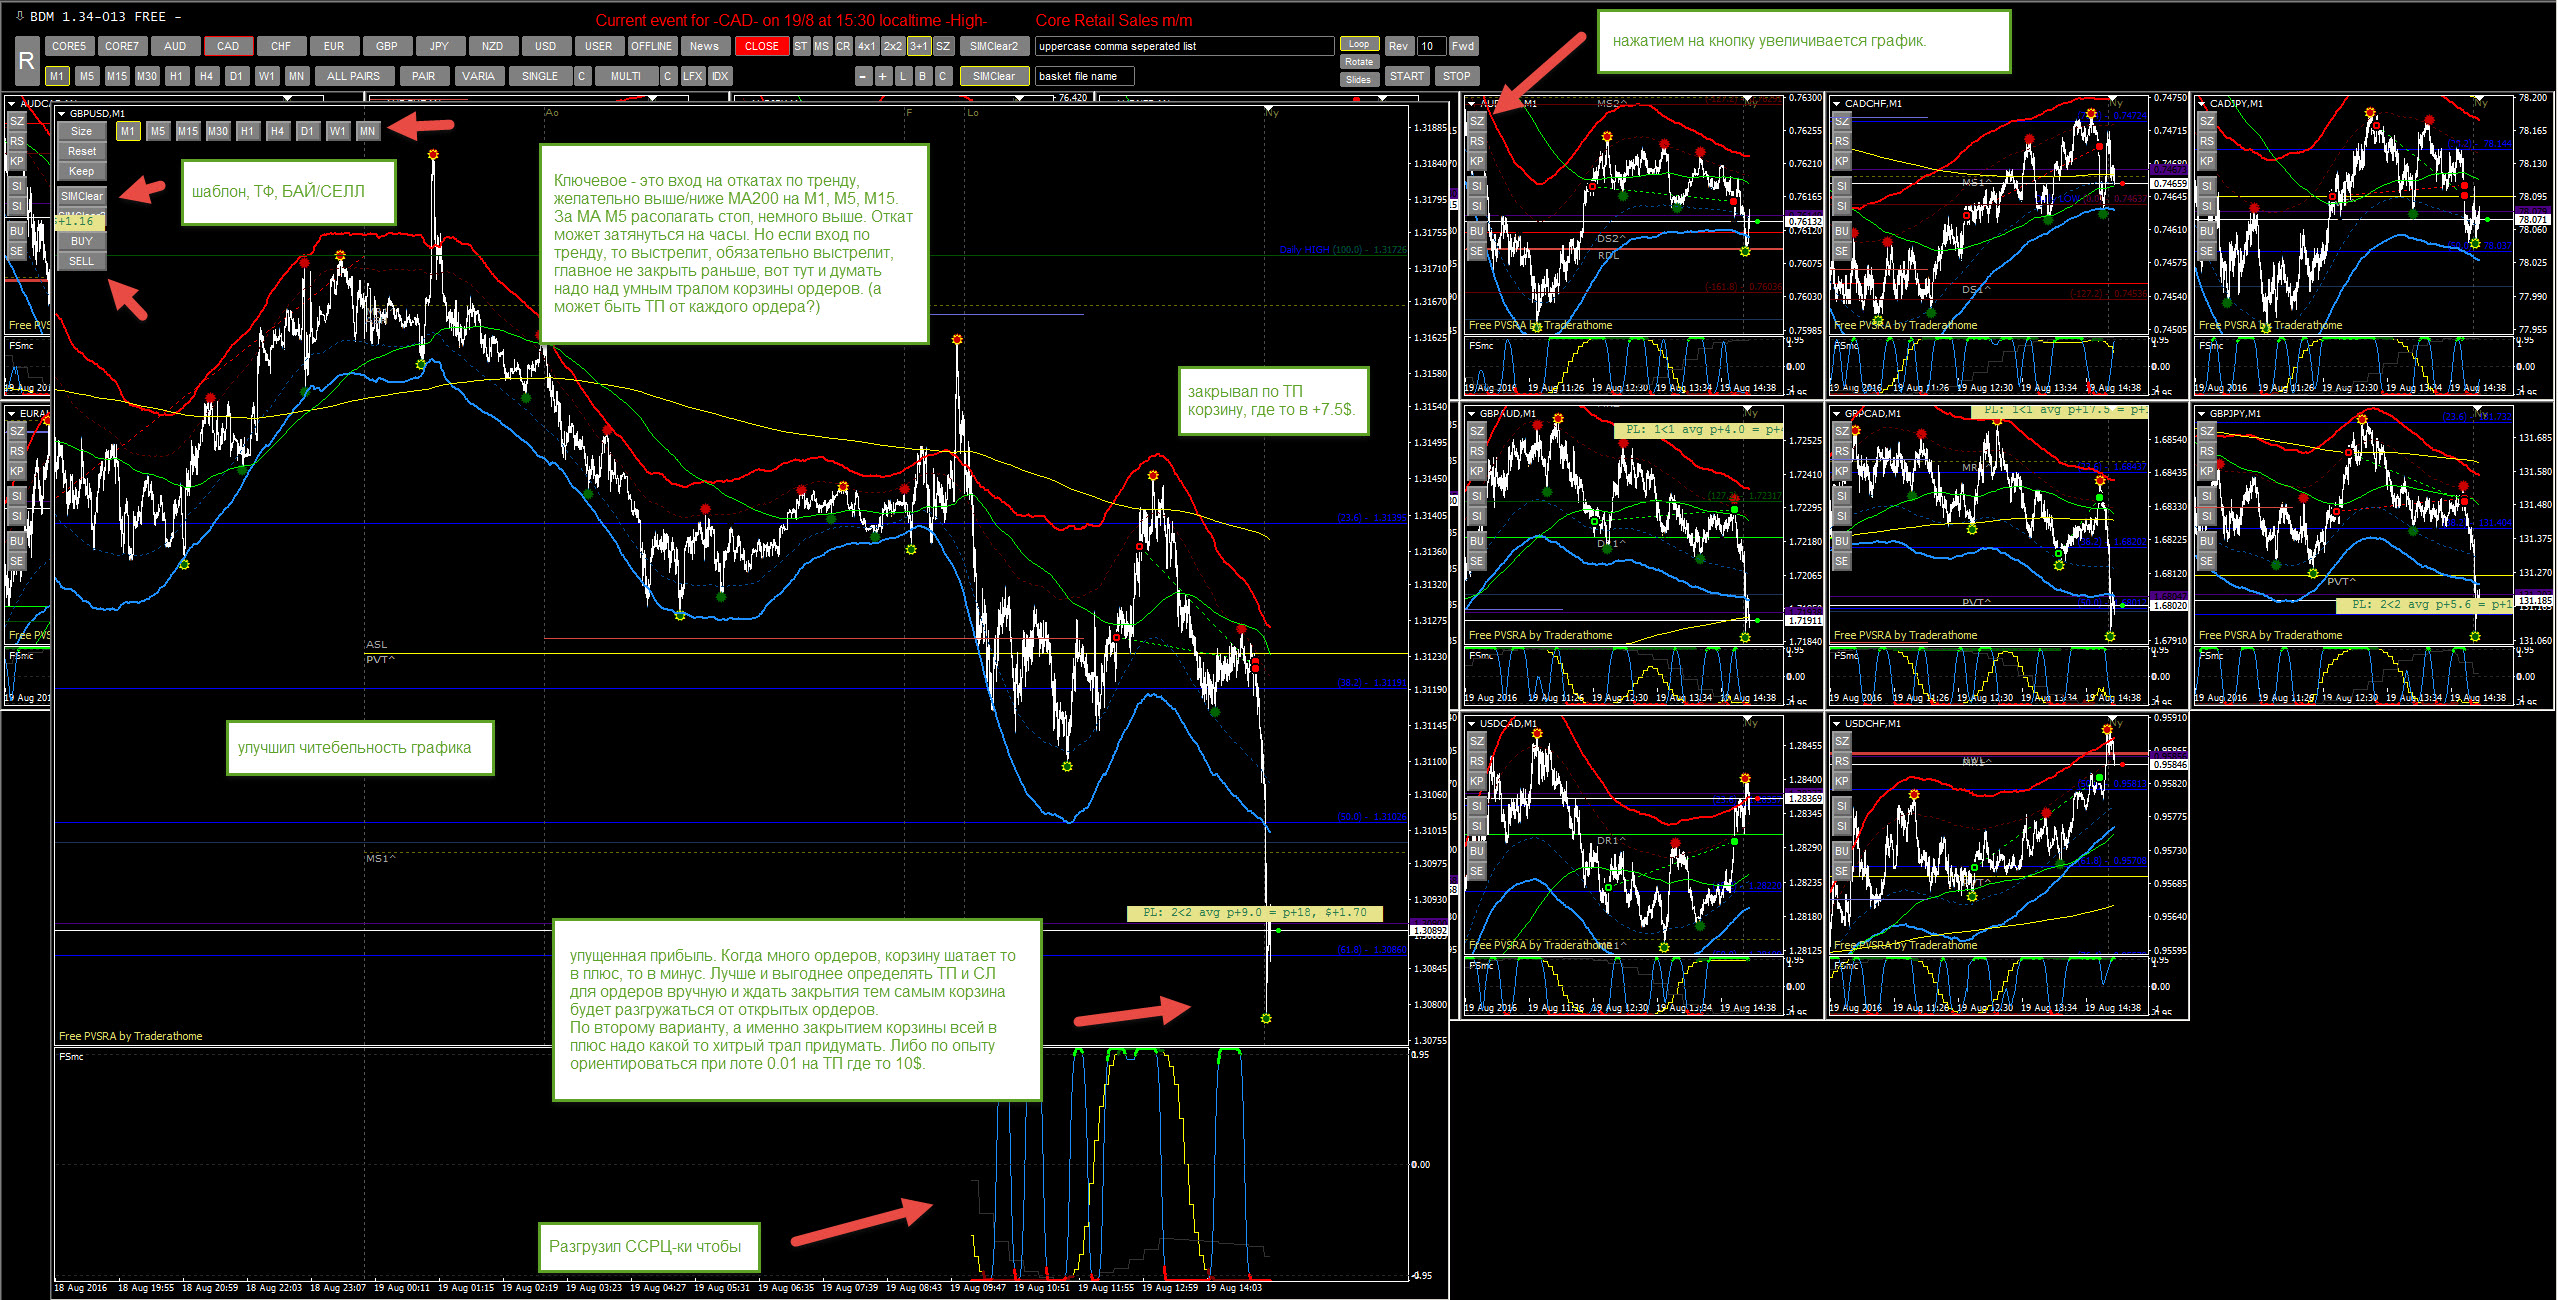Click the red CLOSE button
Viewport: 2558px width, 1300px height.
pyautogui.click(x=761, y=46)
